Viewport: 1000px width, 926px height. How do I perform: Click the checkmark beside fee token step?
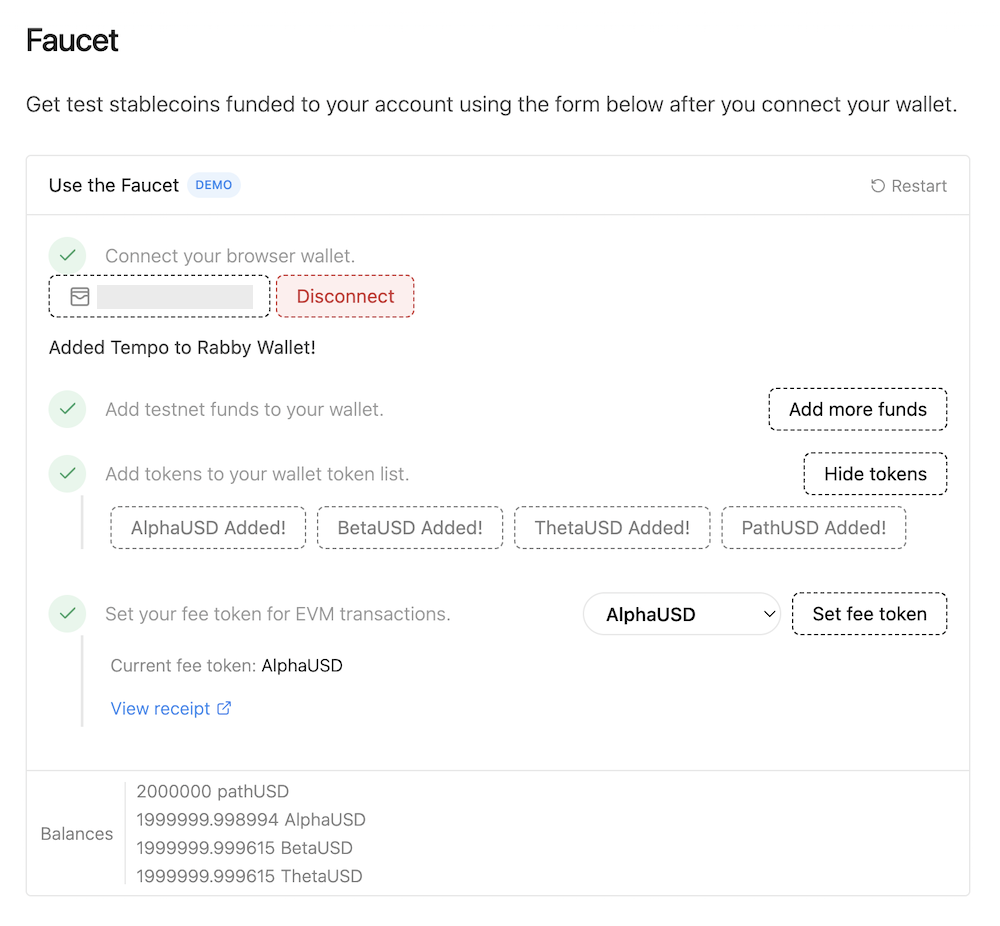[67, 613]
